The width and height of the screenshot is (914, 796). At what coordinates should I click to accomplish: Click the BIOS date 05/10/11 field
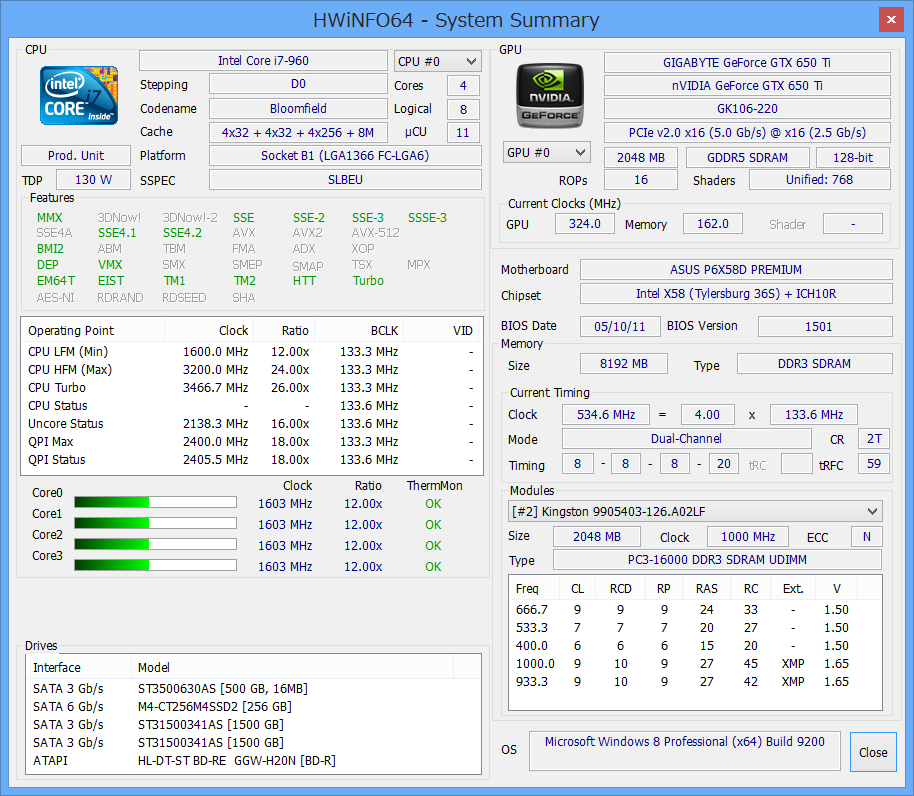point(620,326)
